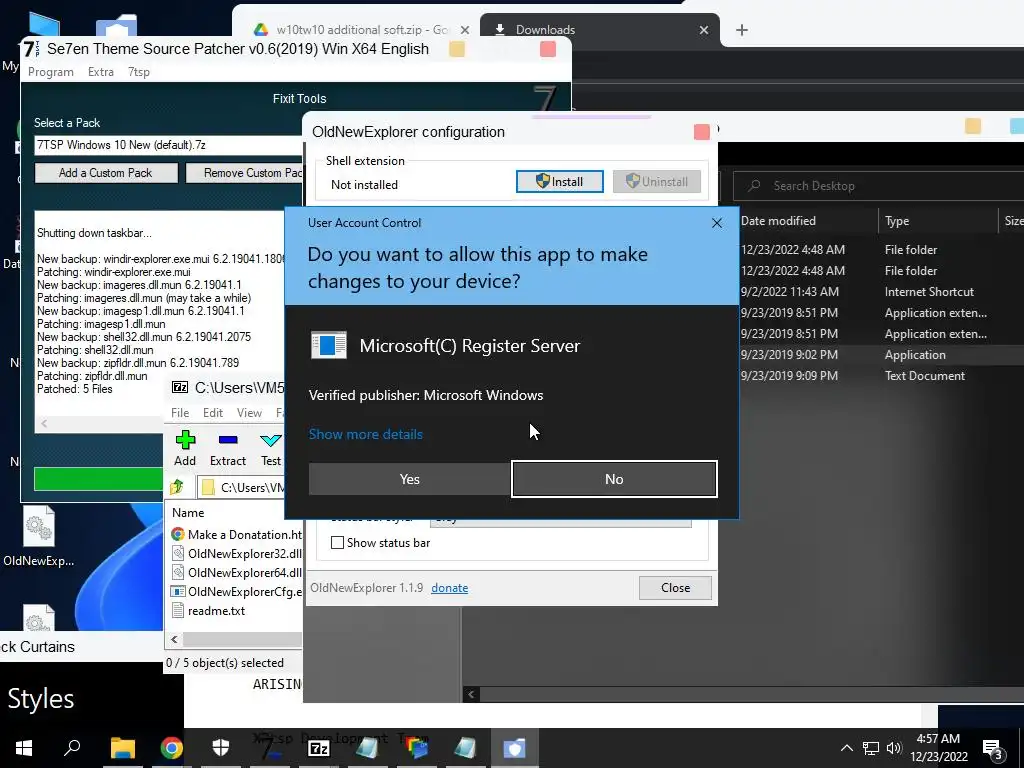Viewport: 1024px width, 768px height.
Task: Click Yes in User Account Control dialog
Action: (x=409, y=479)
